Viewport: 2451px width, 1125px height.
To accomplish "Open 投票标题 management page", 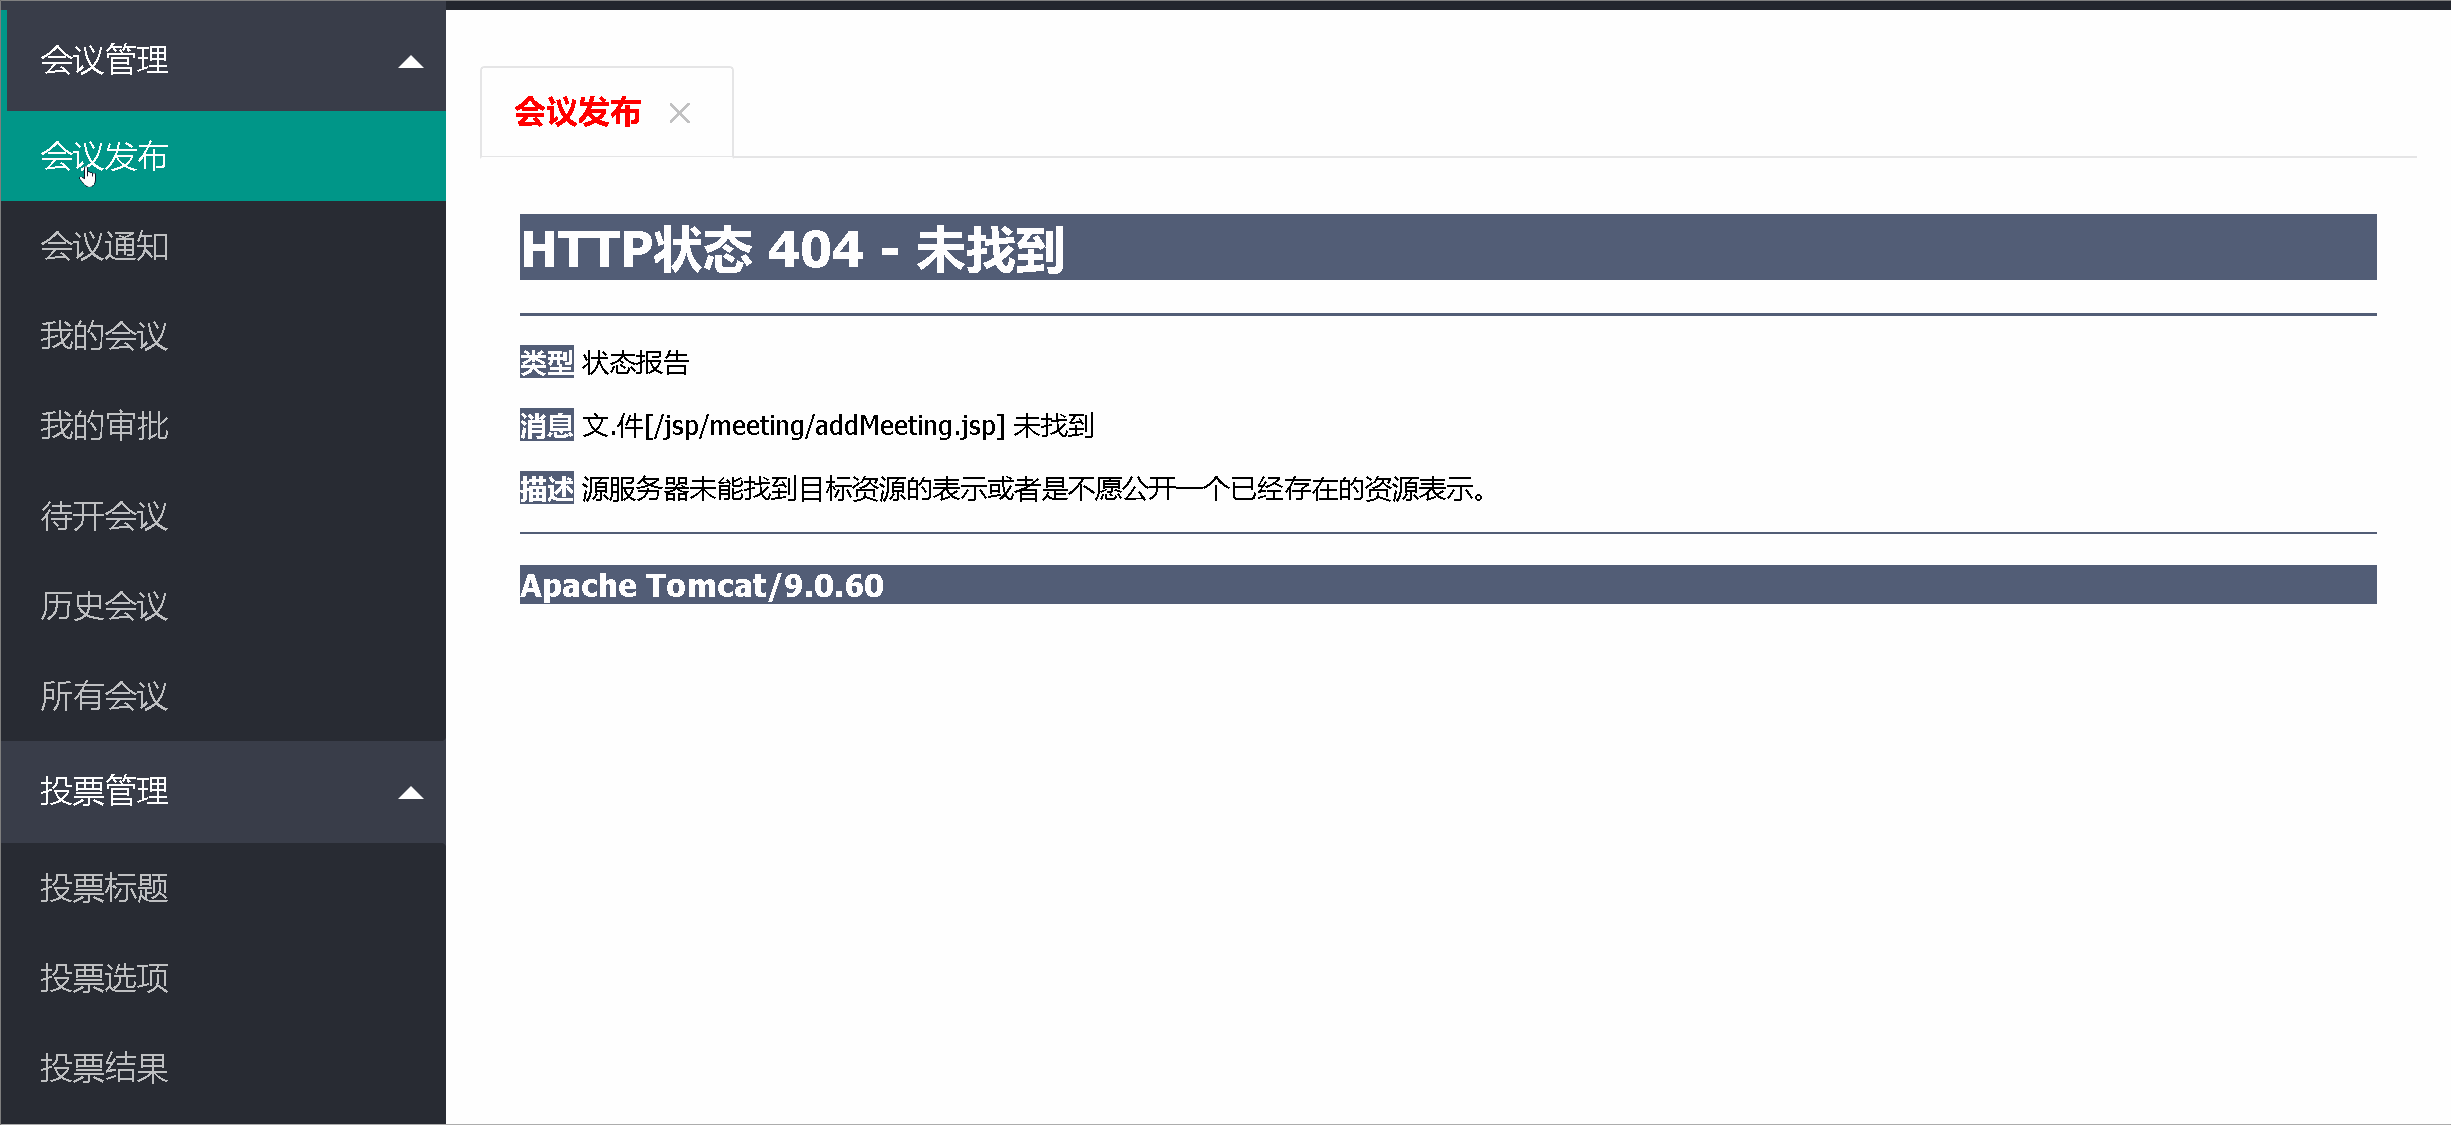I will (x=104, y=888).
